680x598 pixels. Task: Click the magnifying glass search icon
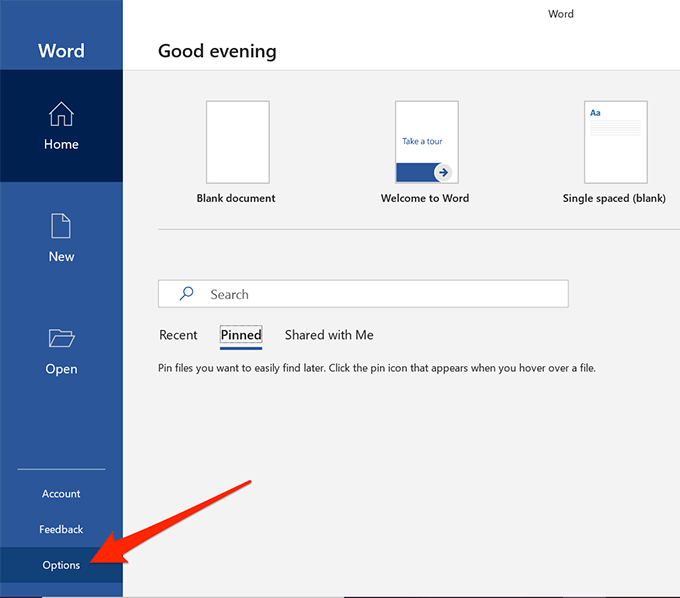(186, 294)
